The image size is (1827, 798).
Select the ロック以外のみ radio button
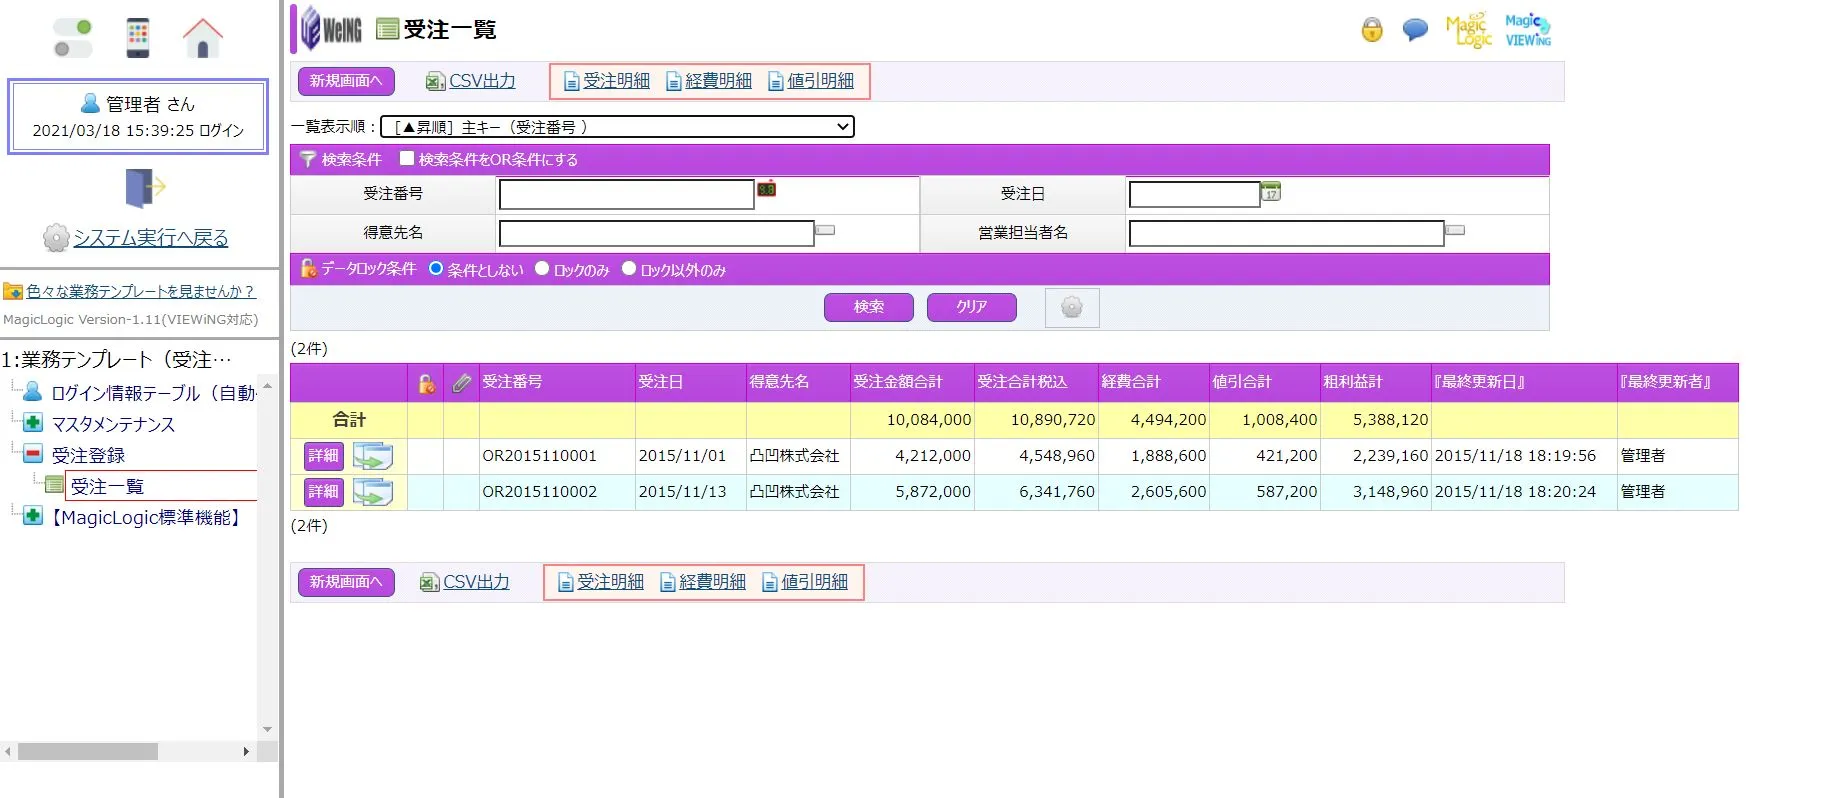(629, 268)
